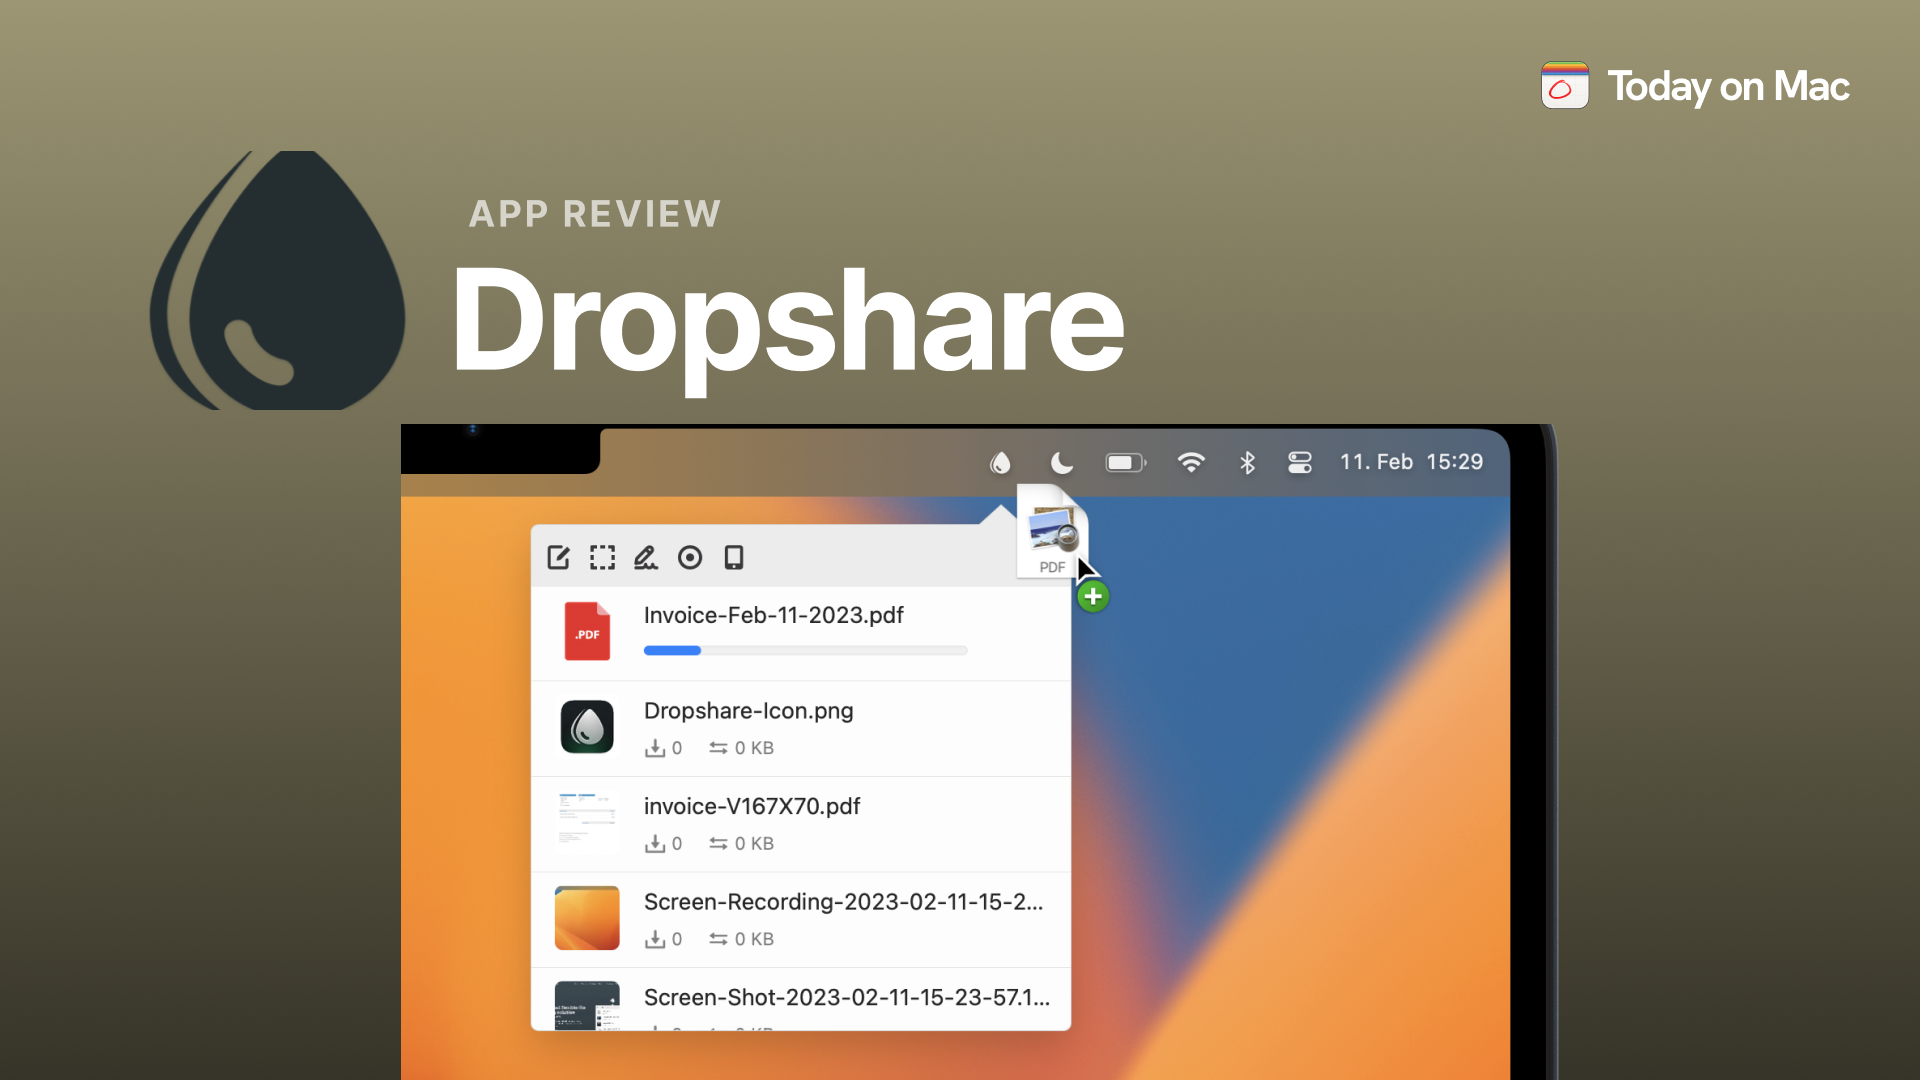This screenshot has height=1080, width=1920.
Task: Open the date and time menu
Action: [x=1411, y=462]
